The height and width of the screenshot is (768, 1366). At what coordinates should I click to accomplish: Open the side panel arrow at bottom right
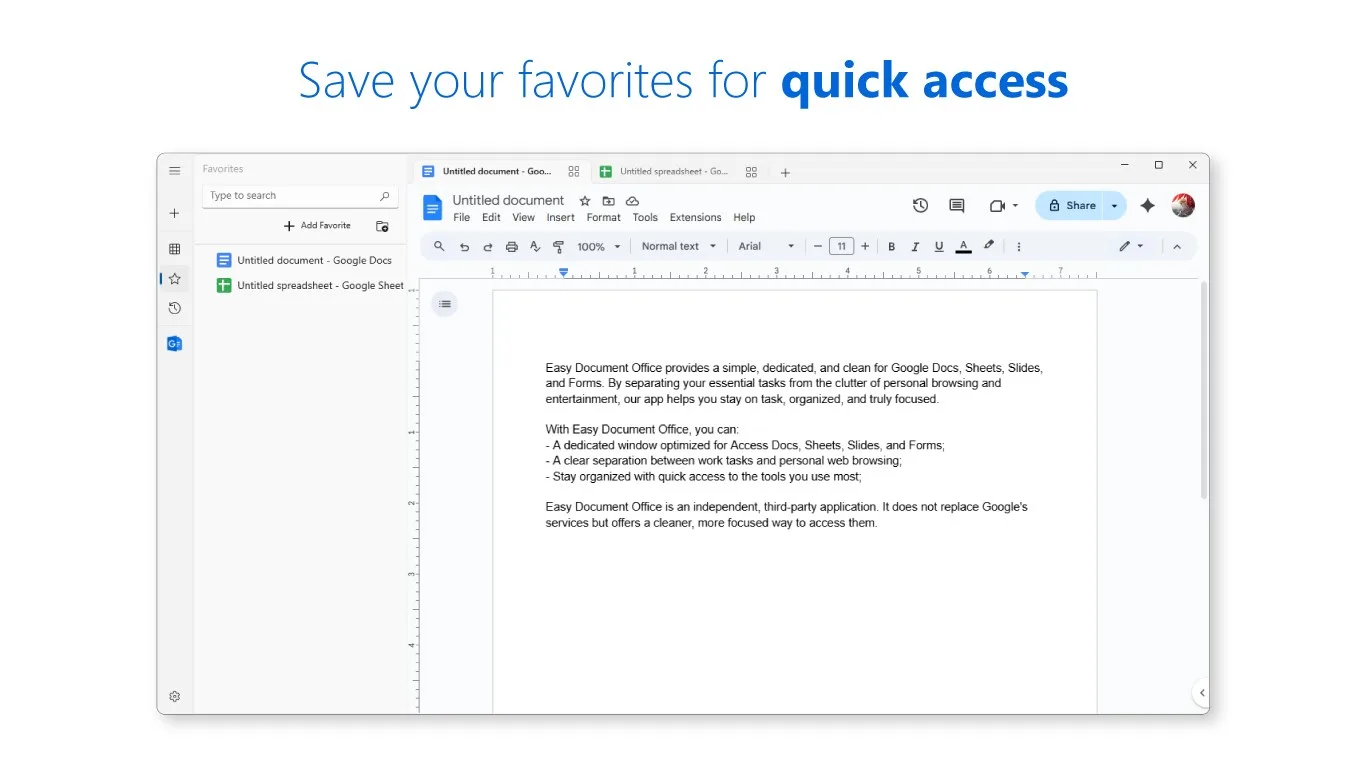point(1201,692)
